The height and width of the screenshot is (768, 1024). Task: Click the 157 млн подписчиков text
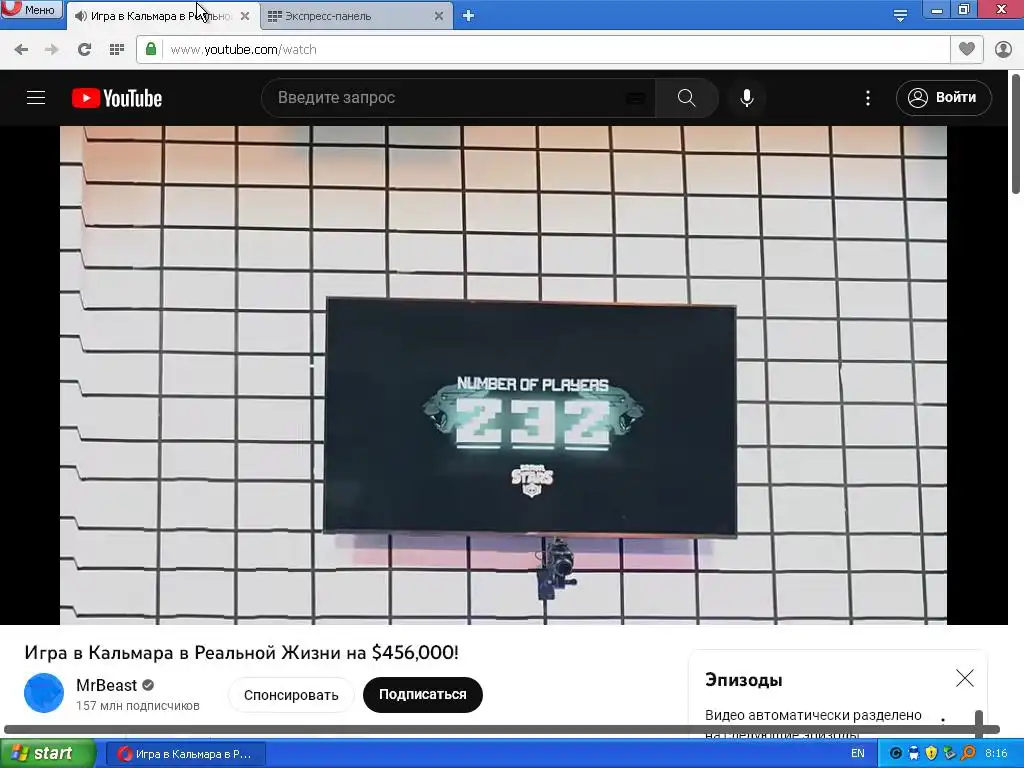click(x=138, y=706)
